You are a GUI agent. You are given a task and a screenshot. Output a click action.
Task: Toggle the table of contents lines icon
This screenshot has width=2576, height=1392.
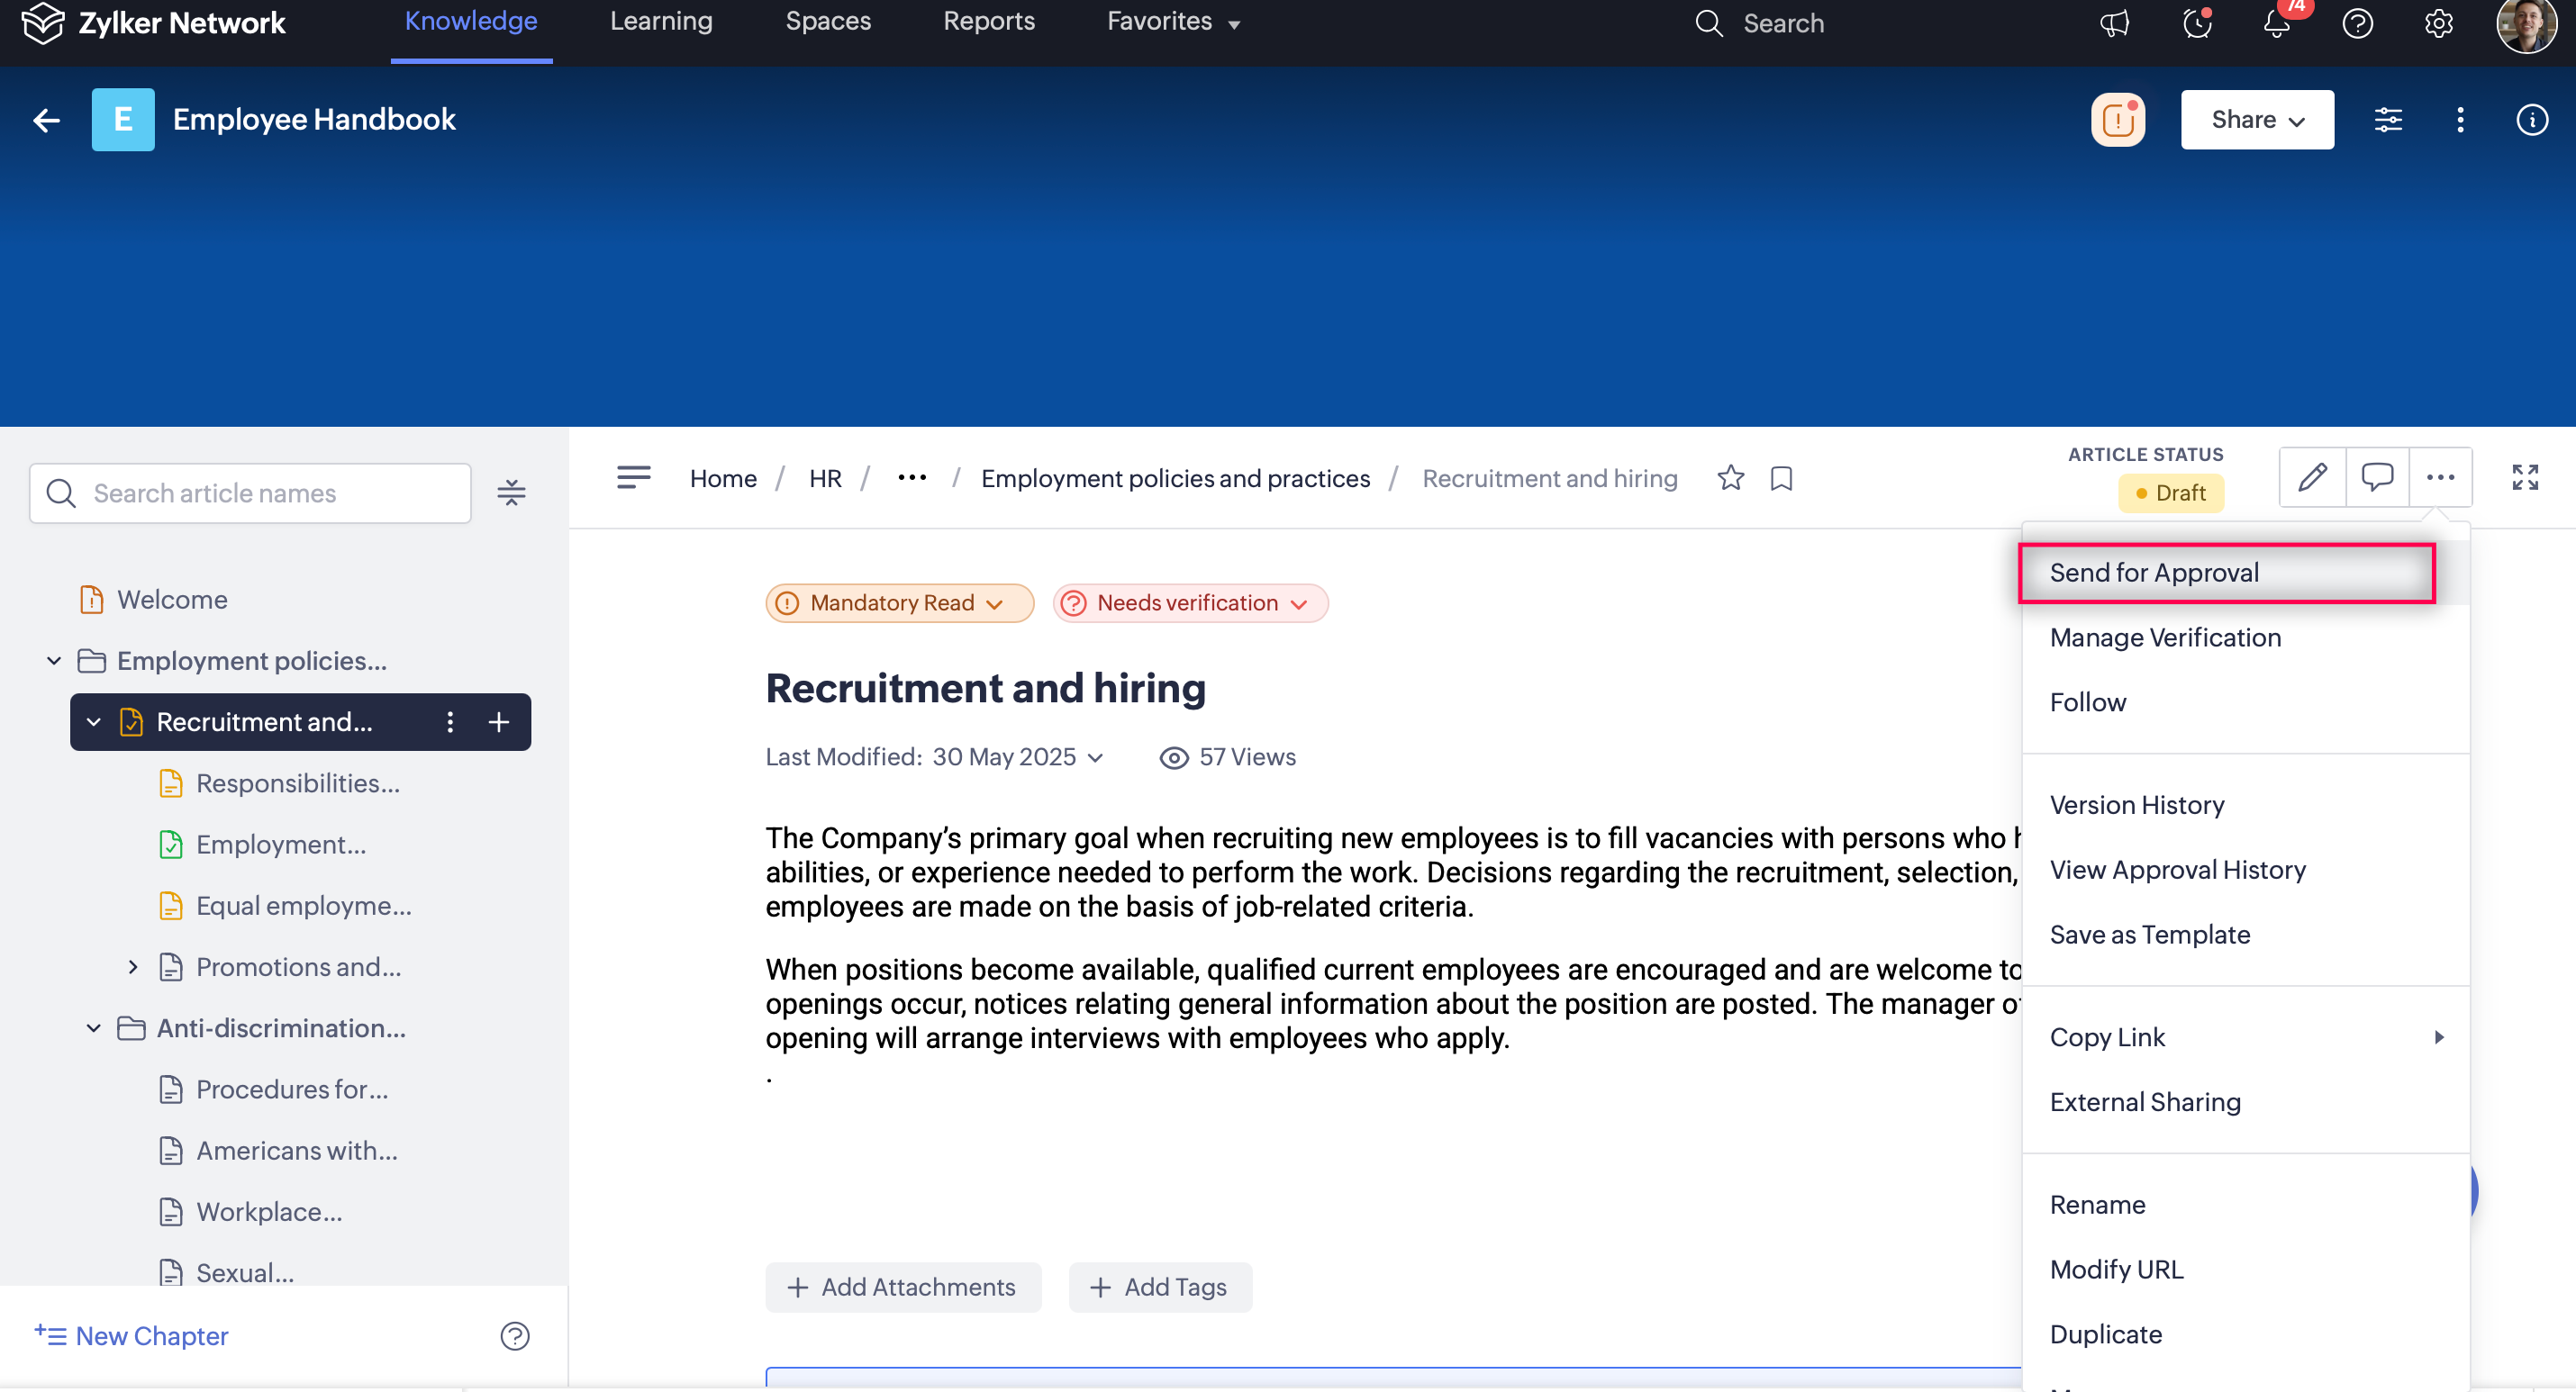633,477
